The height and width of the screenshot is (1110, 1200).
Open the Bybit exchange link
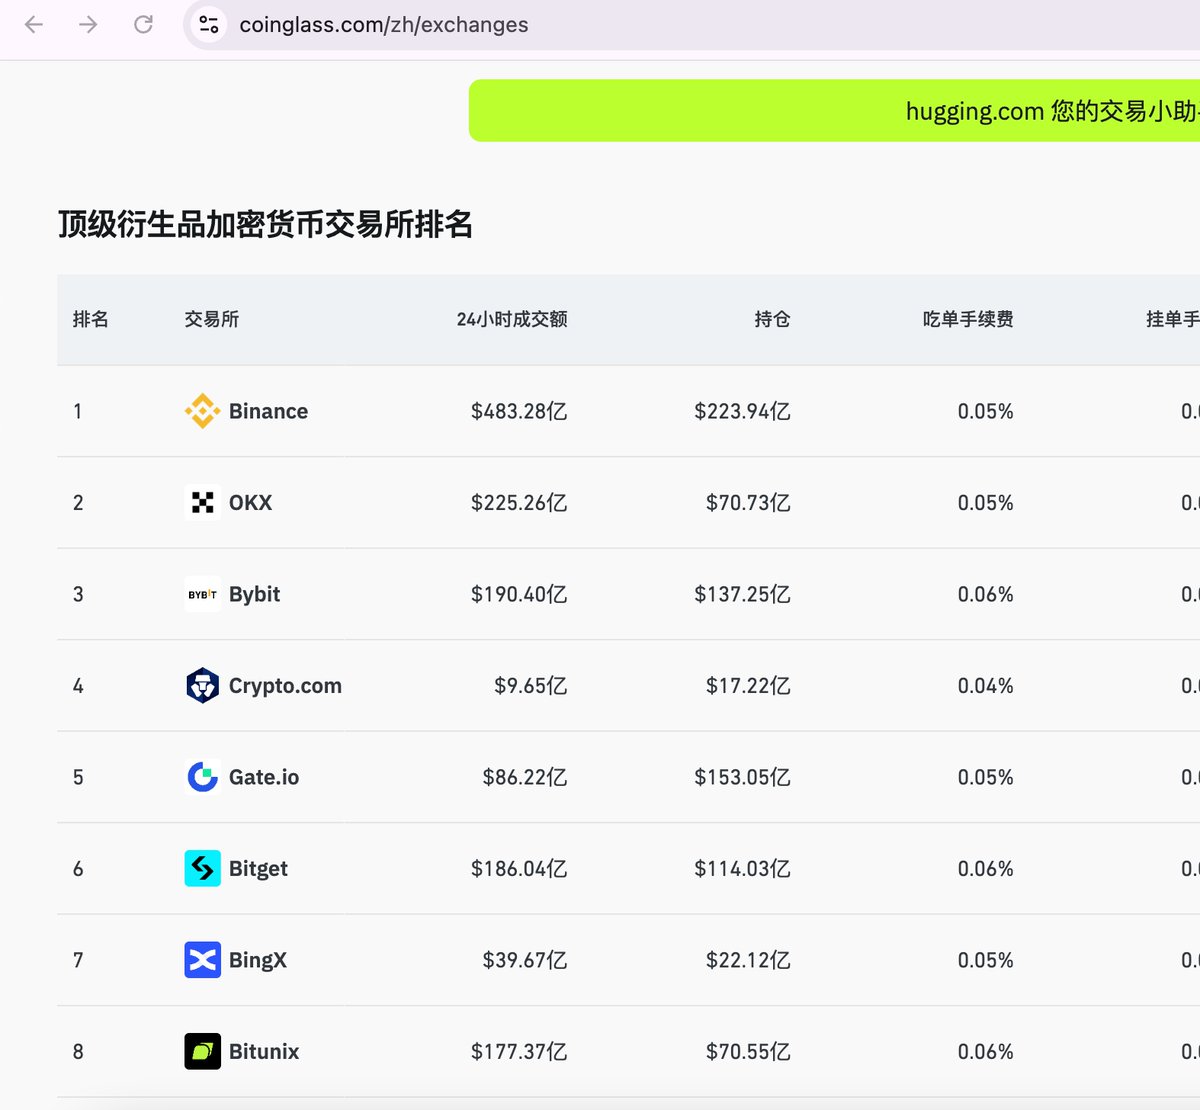click(254, 594)
